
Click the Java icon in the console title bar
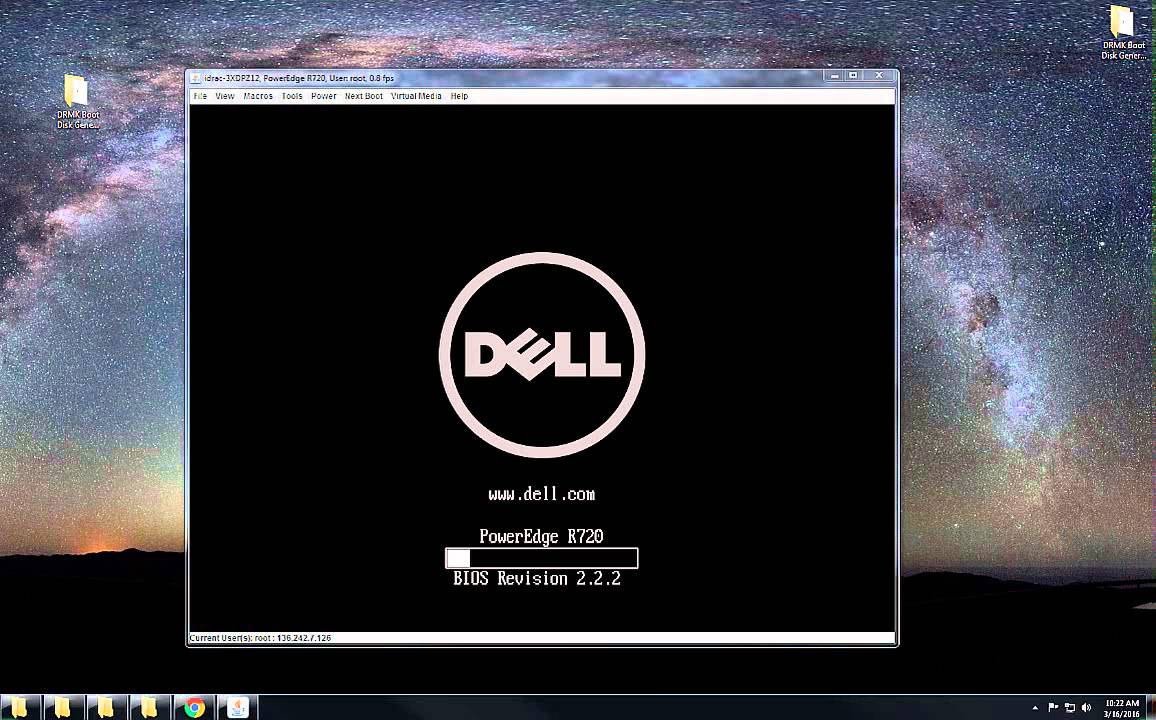click(195, 78)
